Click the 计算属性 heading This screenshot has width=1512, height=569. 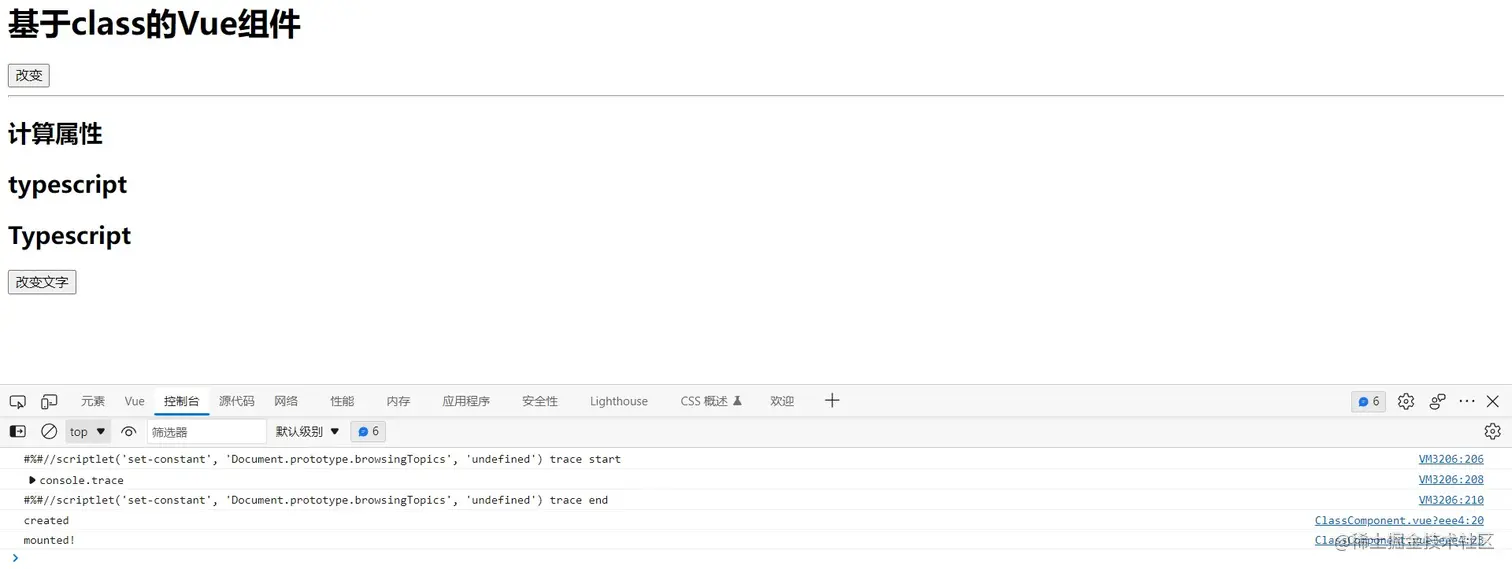click(x=55, y=133)
